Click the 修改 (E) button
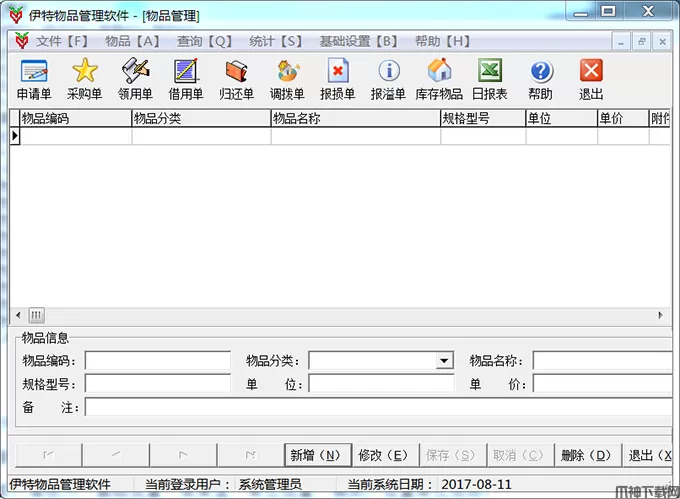 click(x=386, y=455)
